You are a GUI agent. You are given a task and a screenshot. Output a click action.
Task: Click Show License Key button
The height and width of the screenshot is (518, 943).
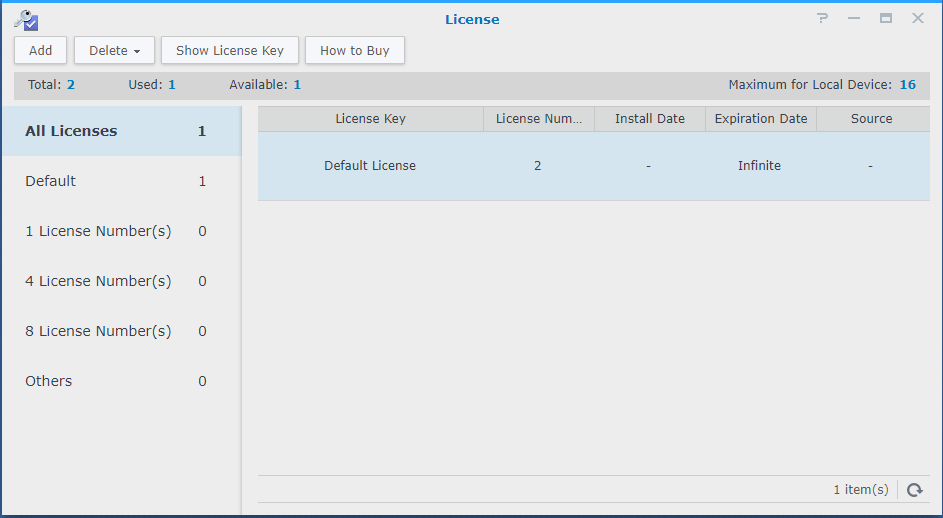tap(230, 51)
